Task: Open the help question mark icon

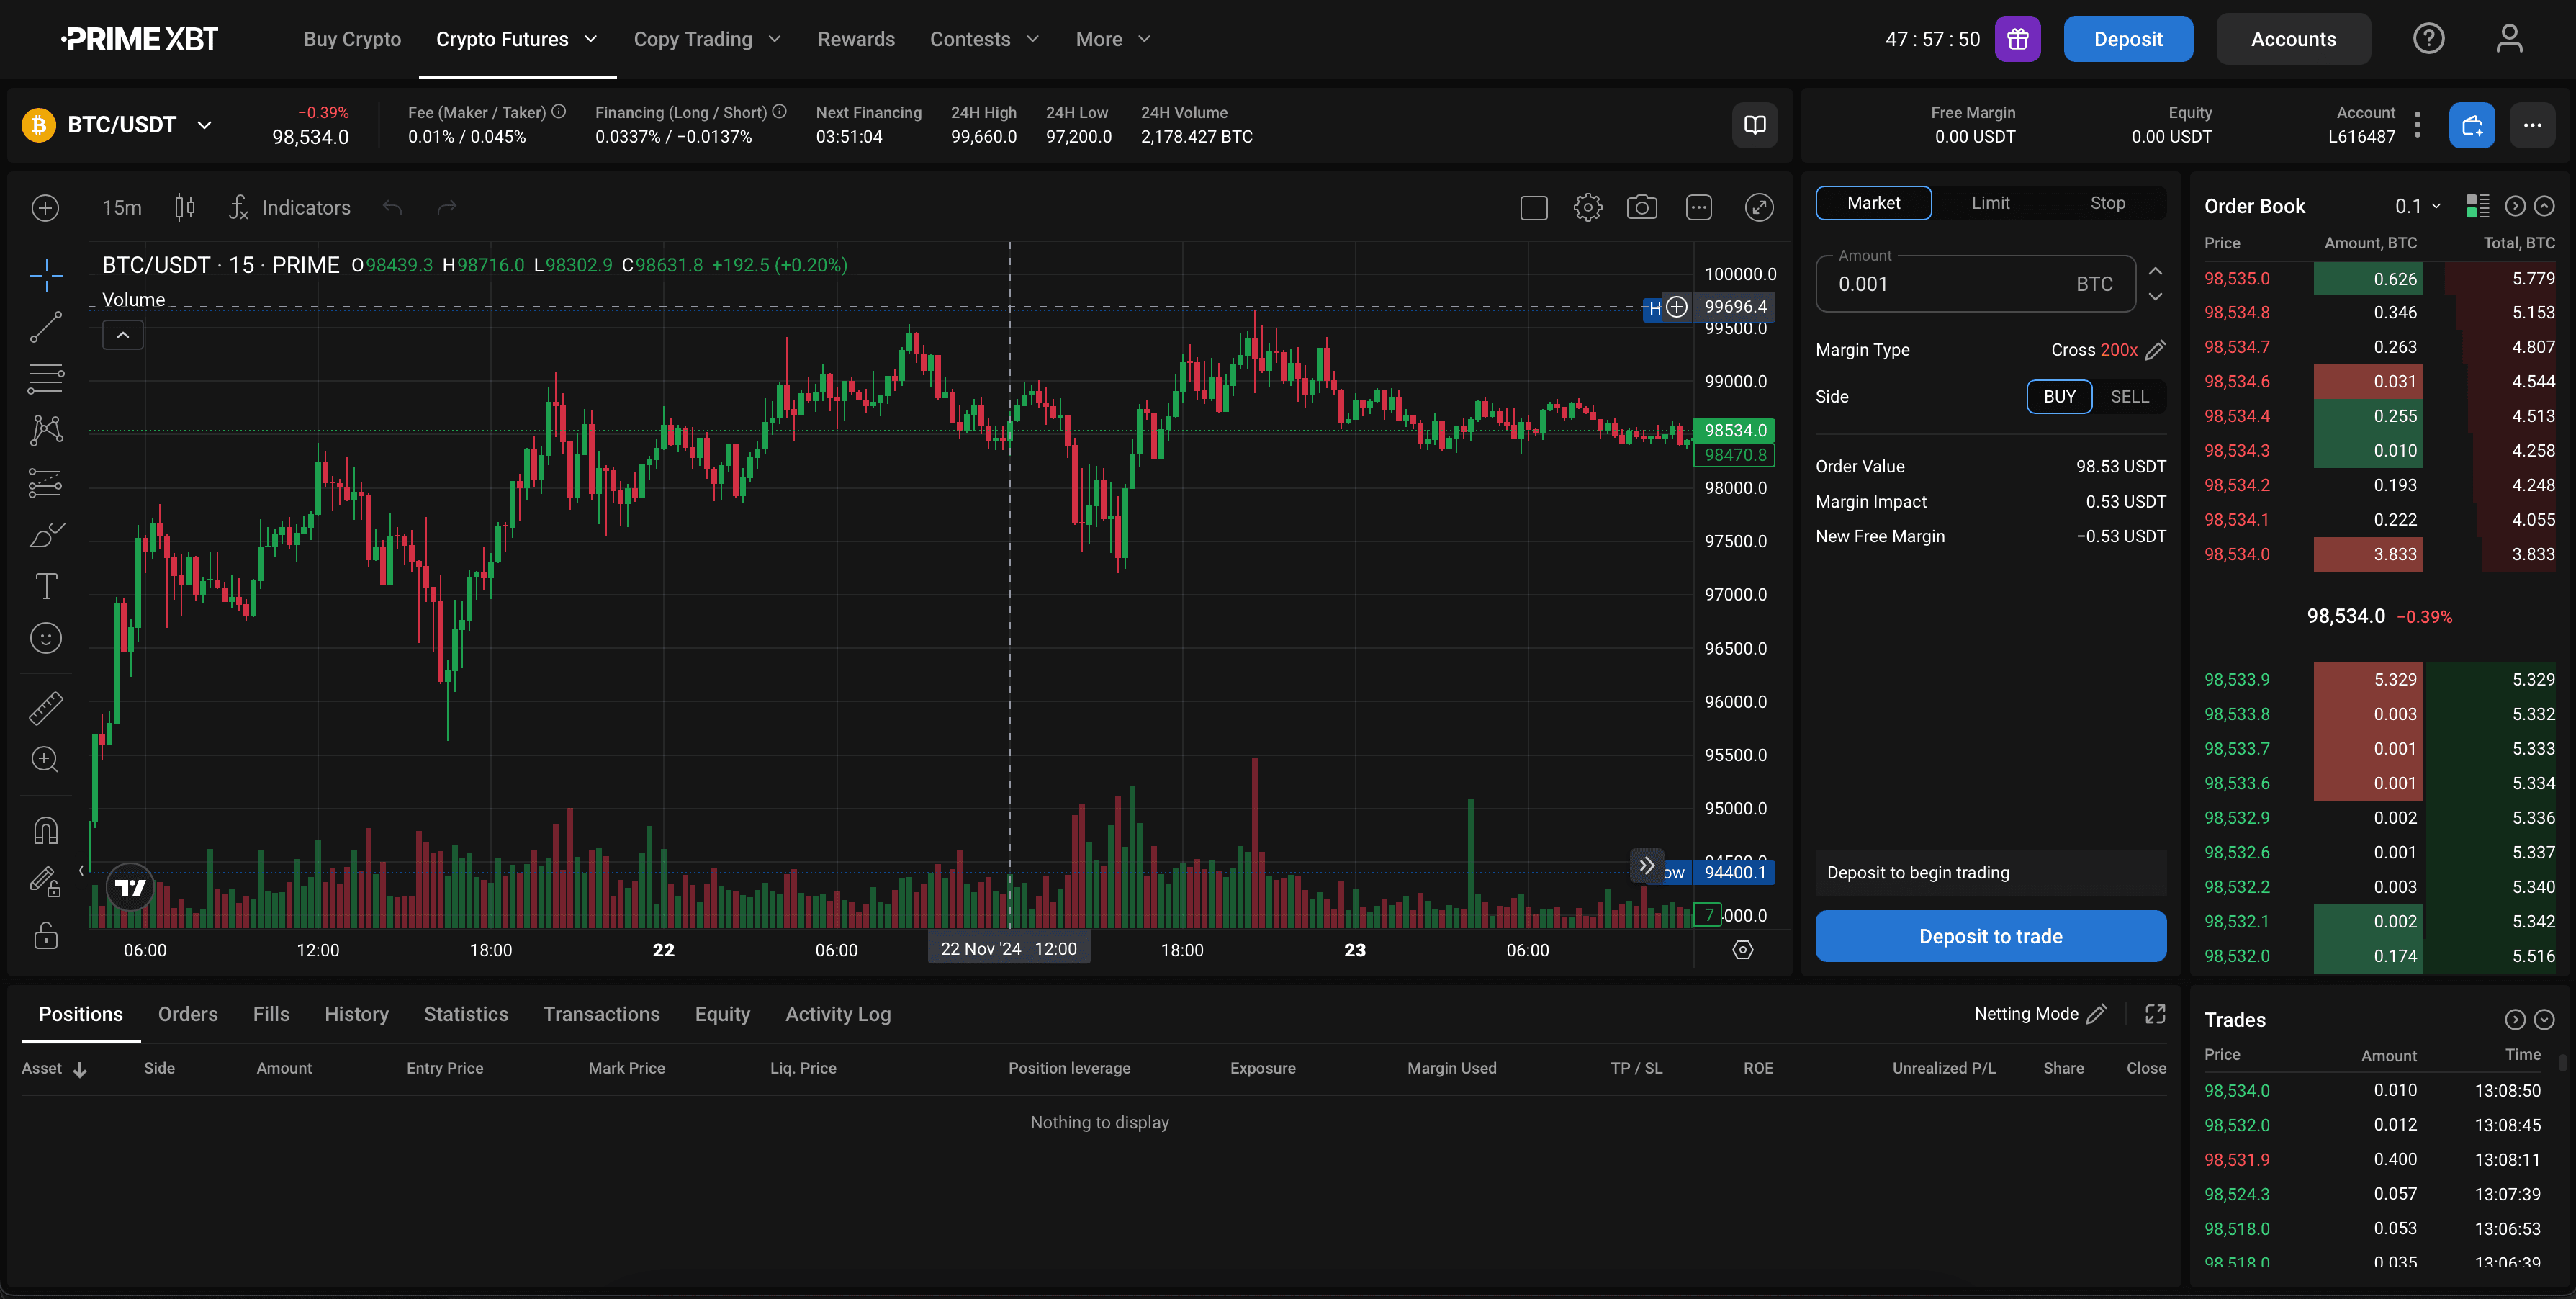Action: [2428, 39]
